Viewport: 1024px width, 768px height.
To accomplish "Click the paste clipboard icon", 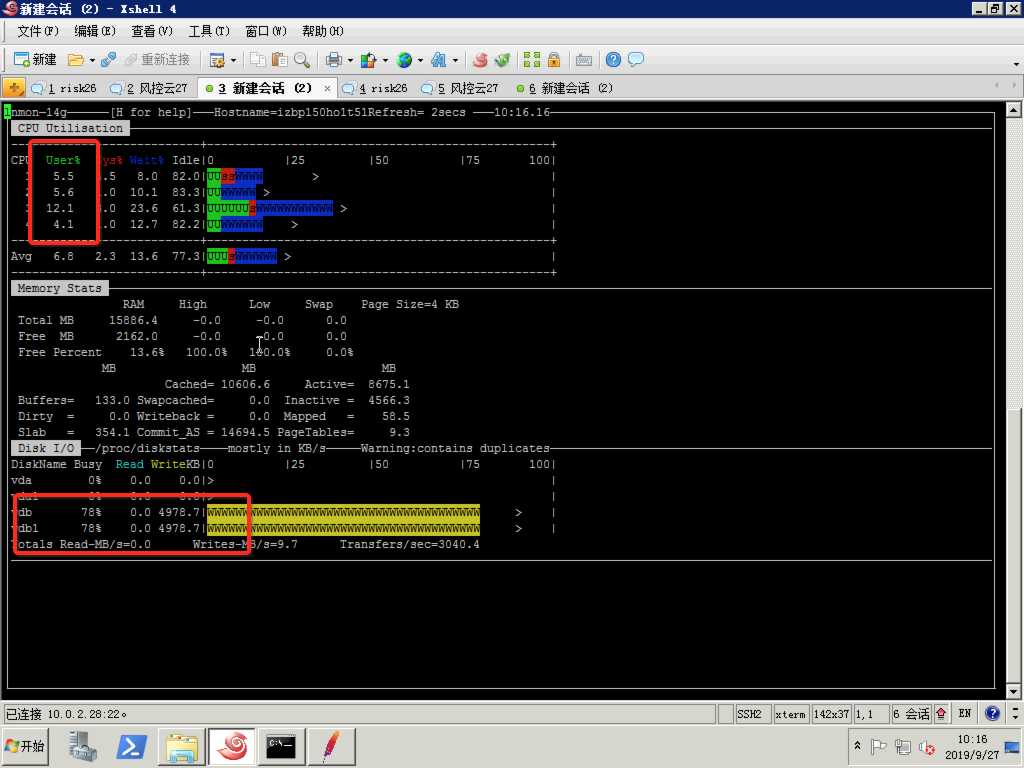I will (280, 60).
